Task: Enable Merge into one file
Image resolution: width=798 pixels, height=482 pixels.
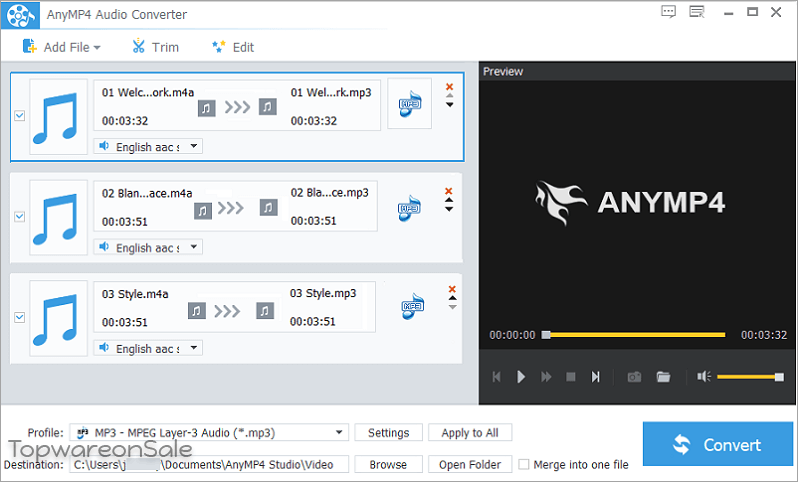Action: point(523,464)
